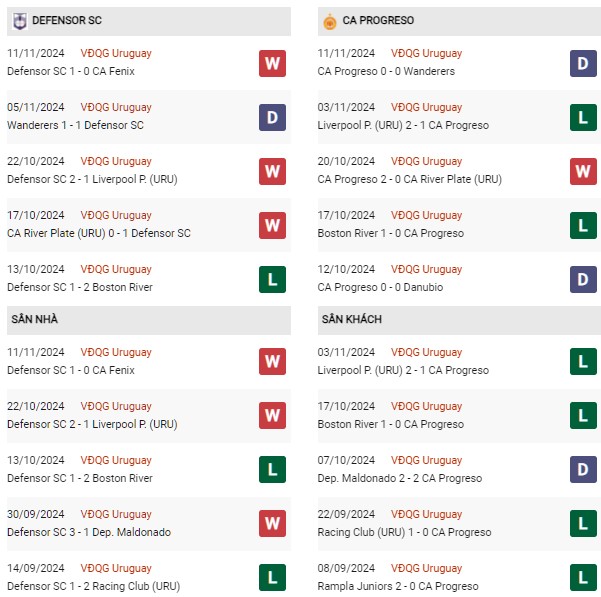Click the D badge for Wanderers 1-1 Defensor SC

tap(272, 118)
